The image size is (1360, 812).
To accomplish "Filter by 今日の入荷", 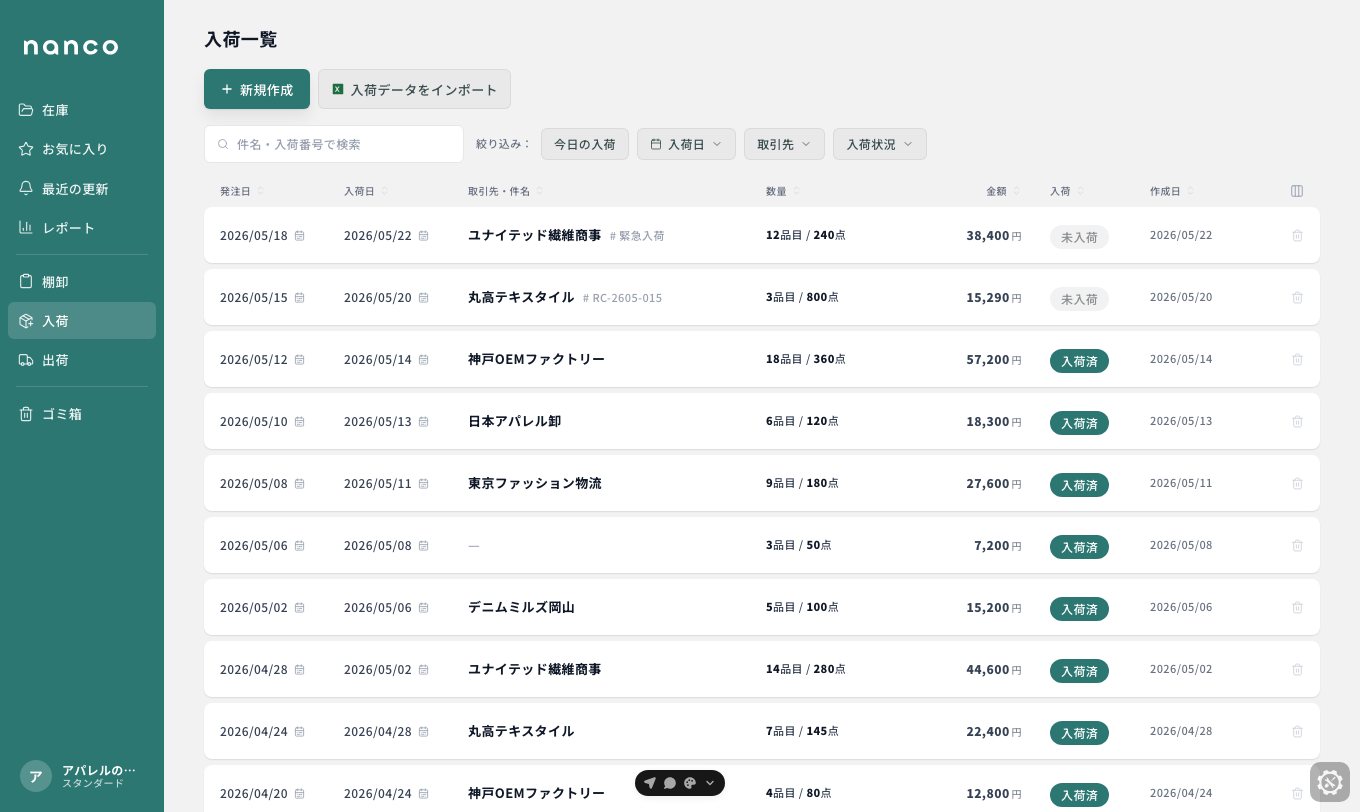I will click(x=585, y=144).
